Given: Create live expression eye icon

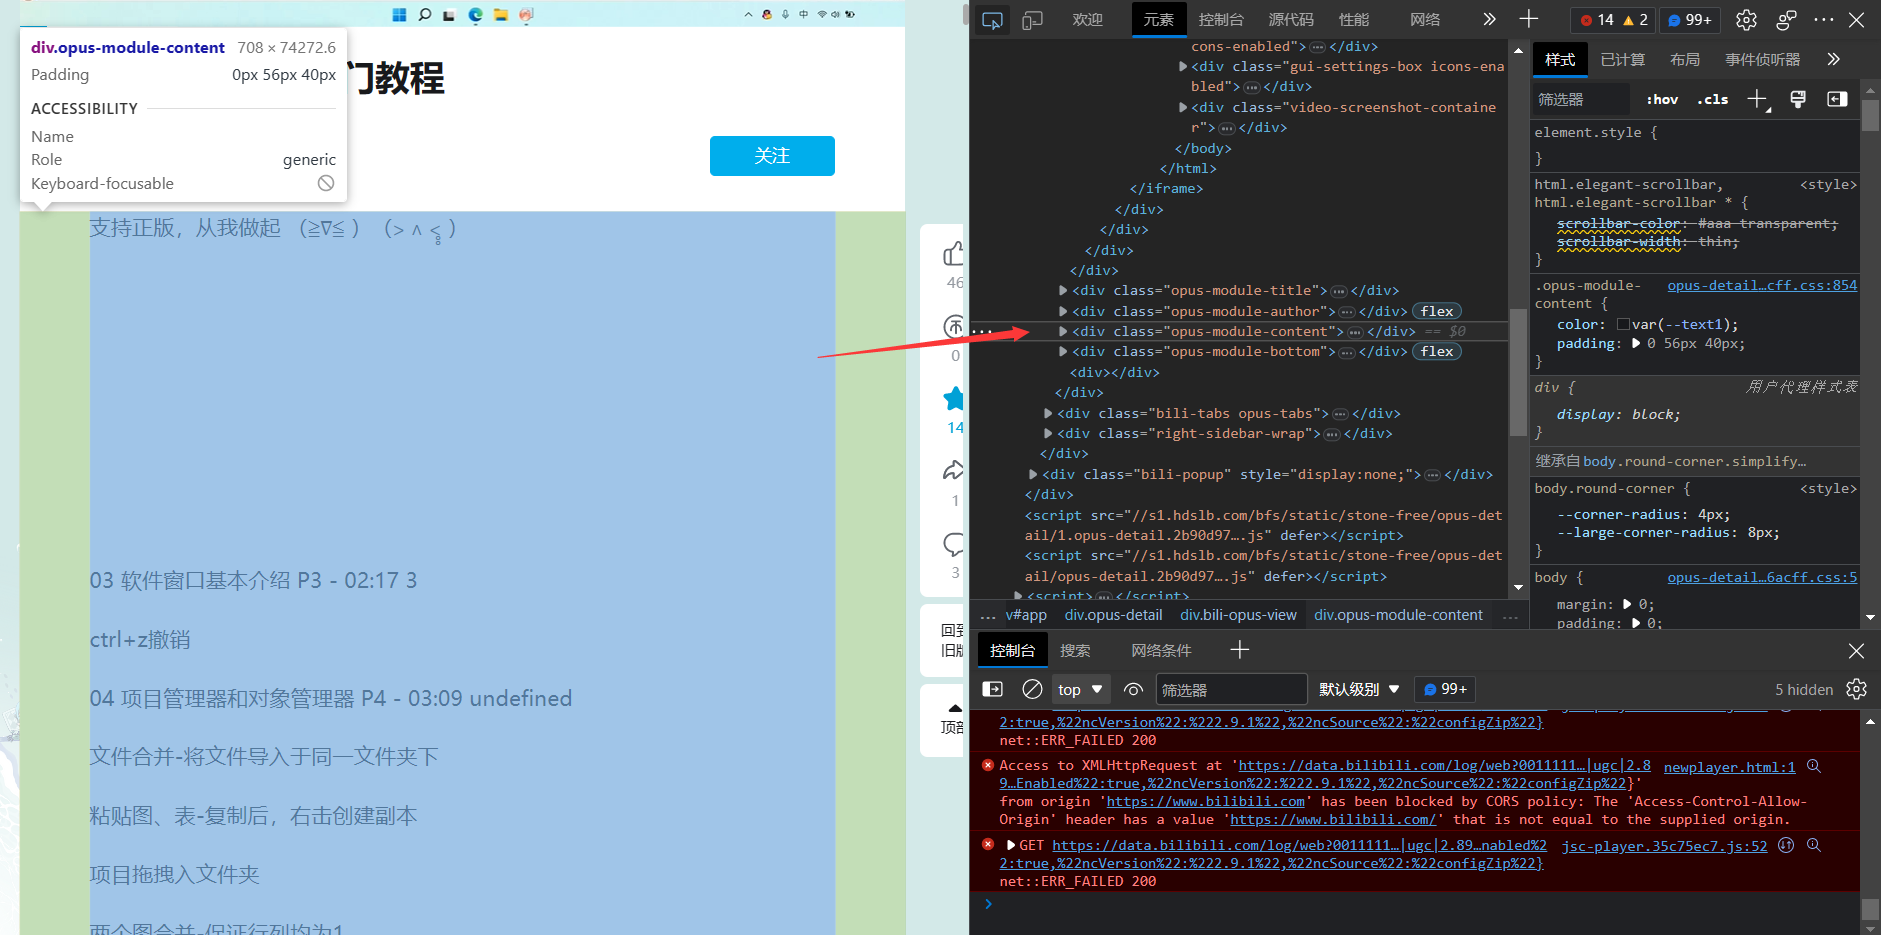Looking at the screenshot, I should 1133,689.
